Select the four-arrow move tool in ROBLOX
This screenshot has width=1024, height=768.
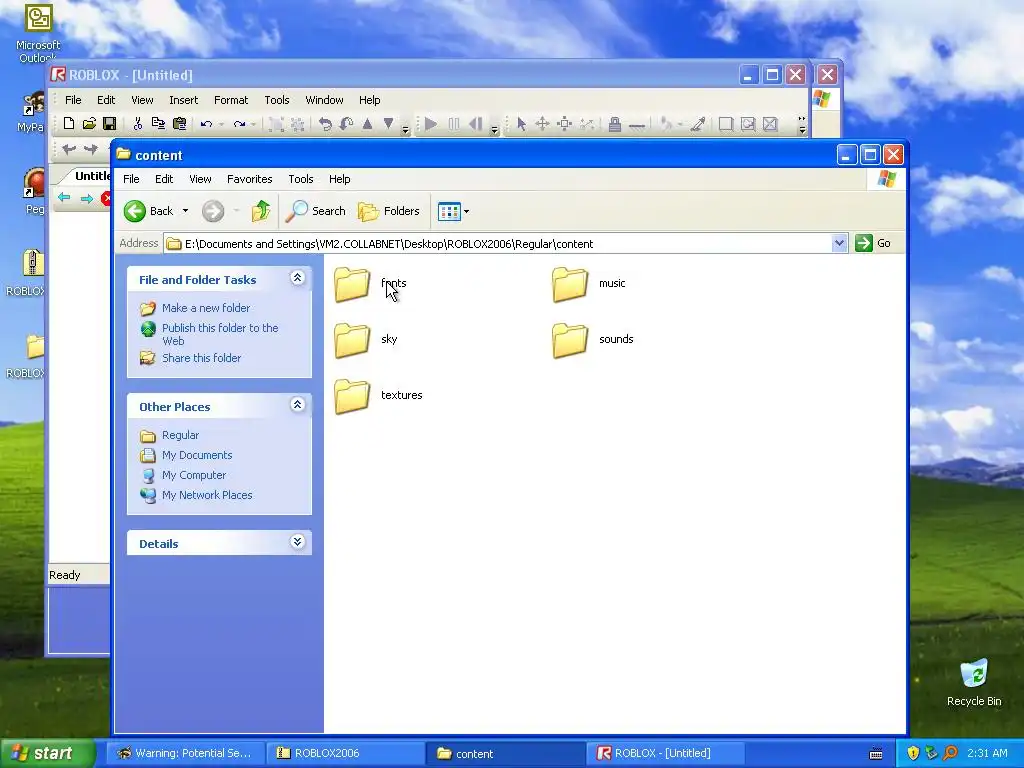coord(542,123)
